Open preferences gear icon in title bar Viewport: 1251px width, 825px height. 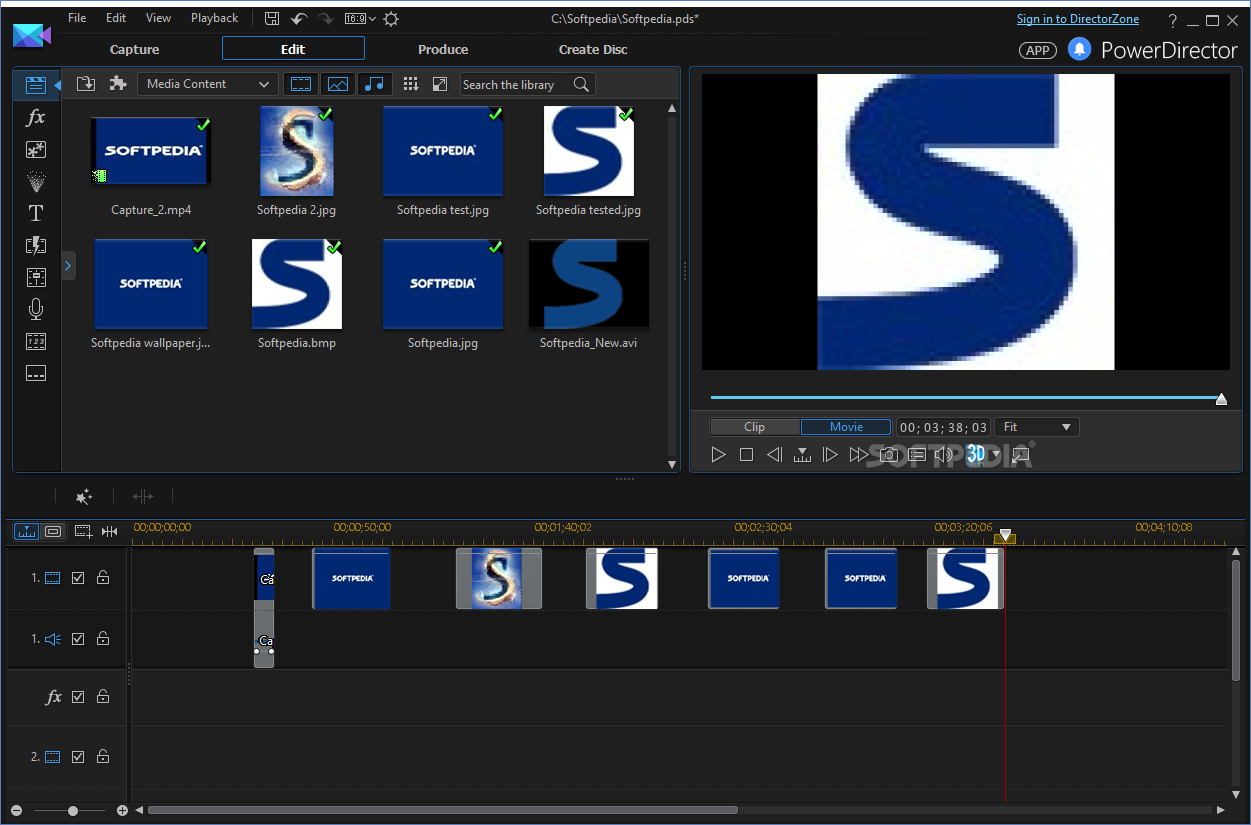[x=391, y=19]
